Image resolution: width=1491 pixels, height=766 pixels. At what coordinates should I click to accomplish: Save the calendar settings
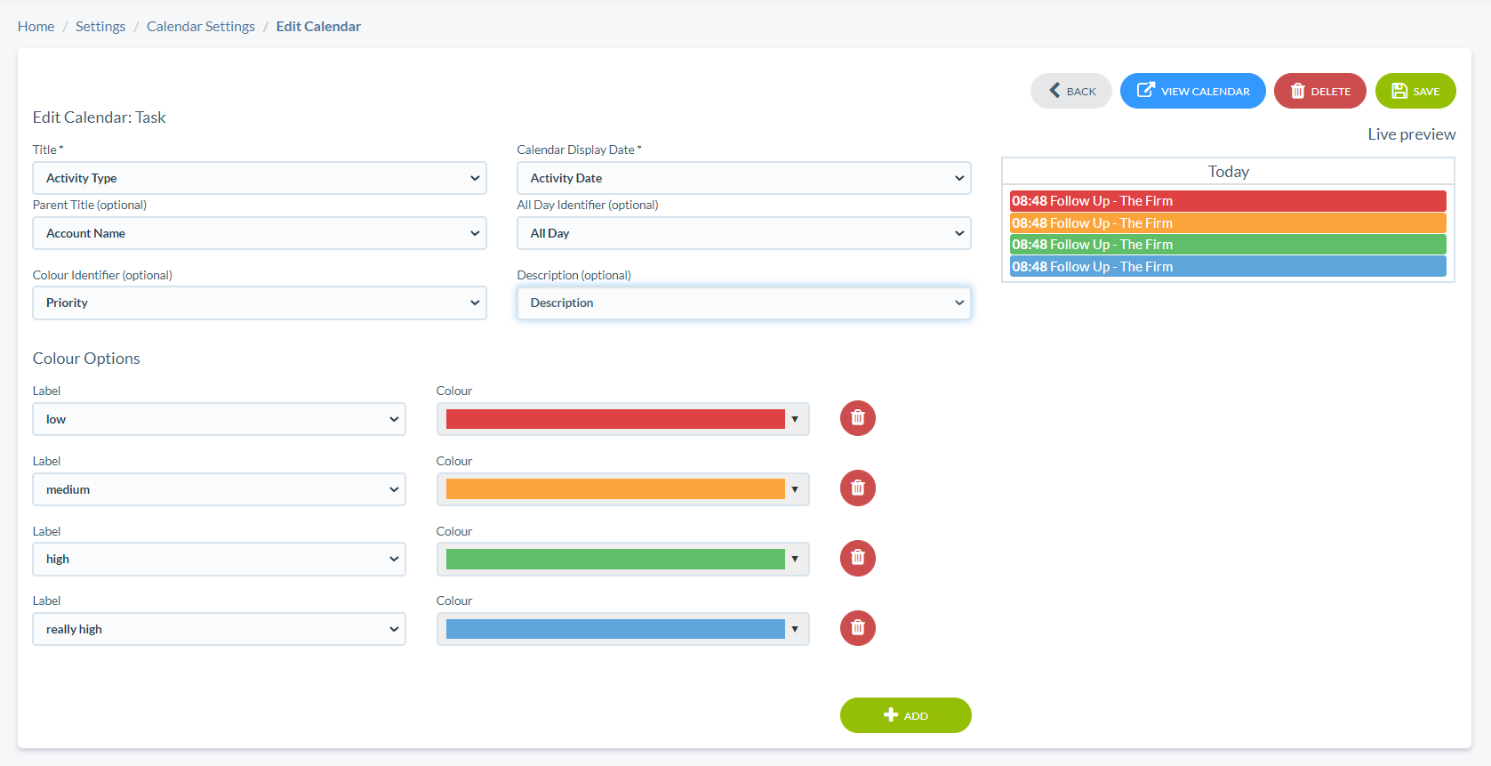1415,91
